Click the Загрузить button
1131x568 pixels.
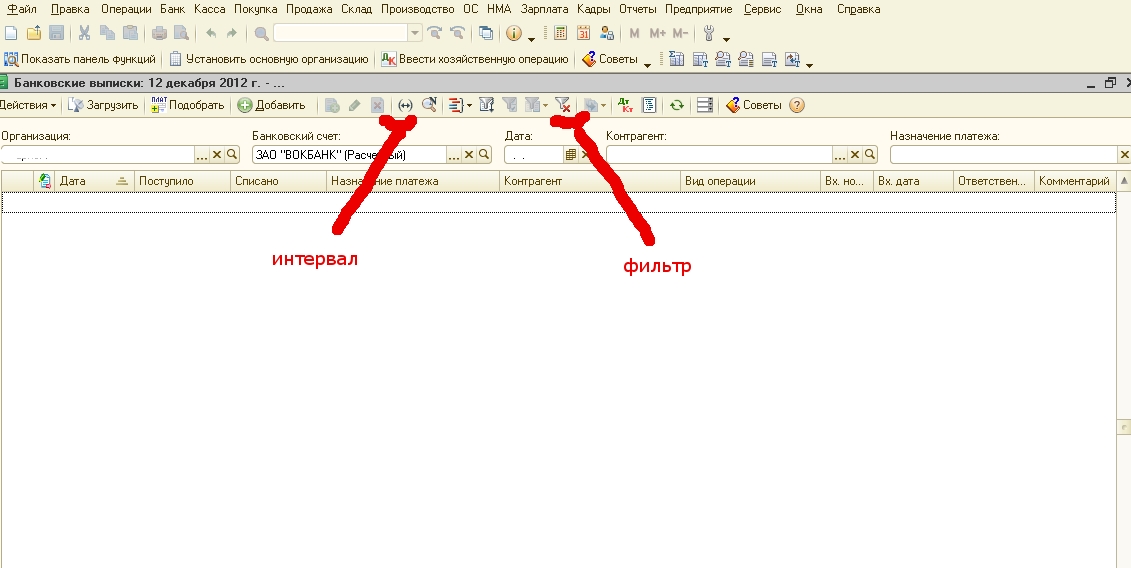coord(103,105)
